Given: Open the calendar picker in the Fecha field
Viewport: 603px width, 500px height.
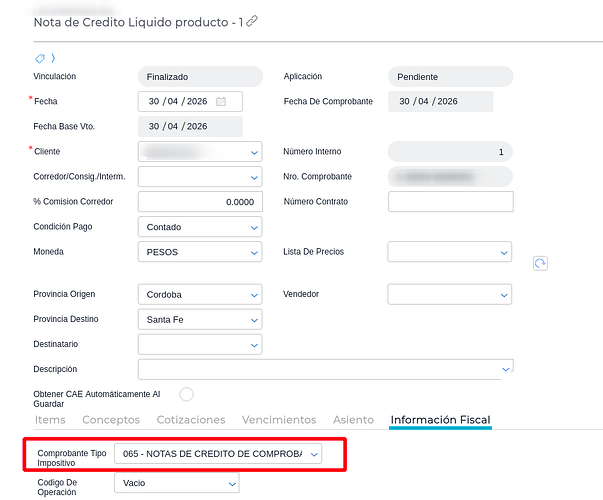Looking at the screenshot, I should pos(221,102).
